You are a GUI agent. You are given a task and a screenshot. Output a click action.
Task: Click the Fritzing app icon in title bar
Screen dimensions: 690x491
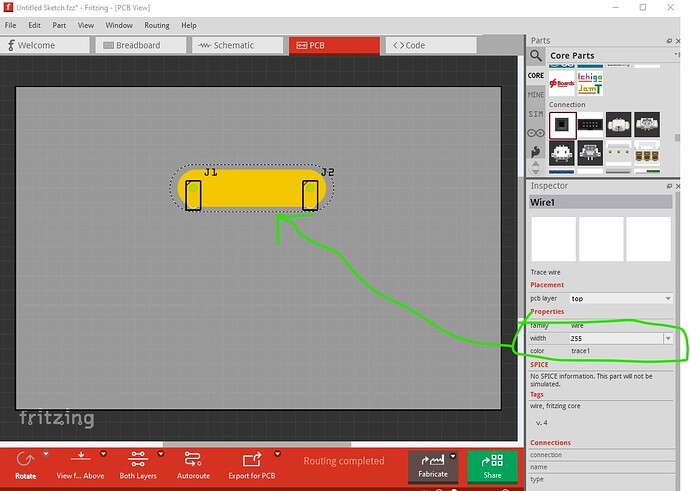(x=8, y=7)
